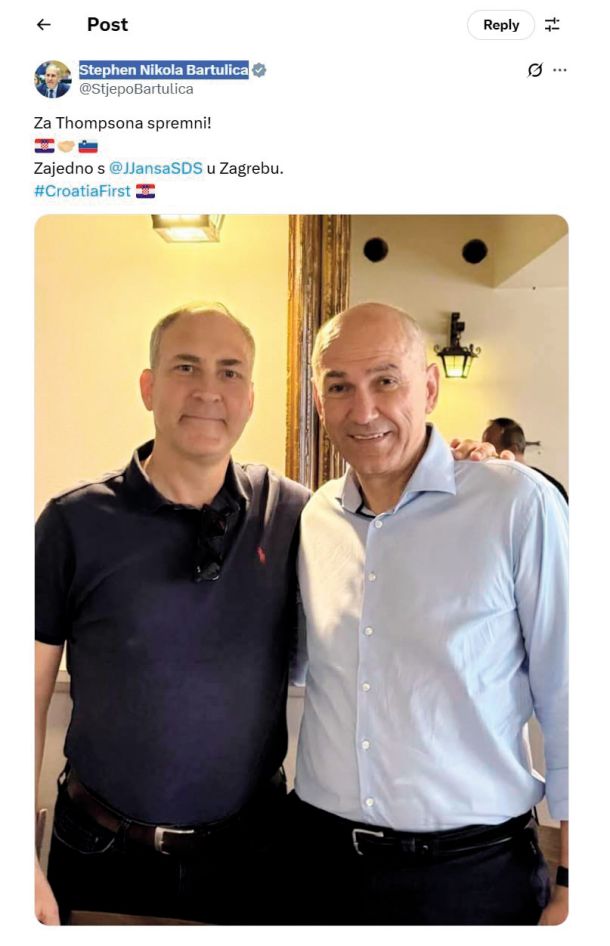Open Stephen Bartulica's profile avatar
The image size is (610, 946).
pyautogui.click(x=52, y=79)
